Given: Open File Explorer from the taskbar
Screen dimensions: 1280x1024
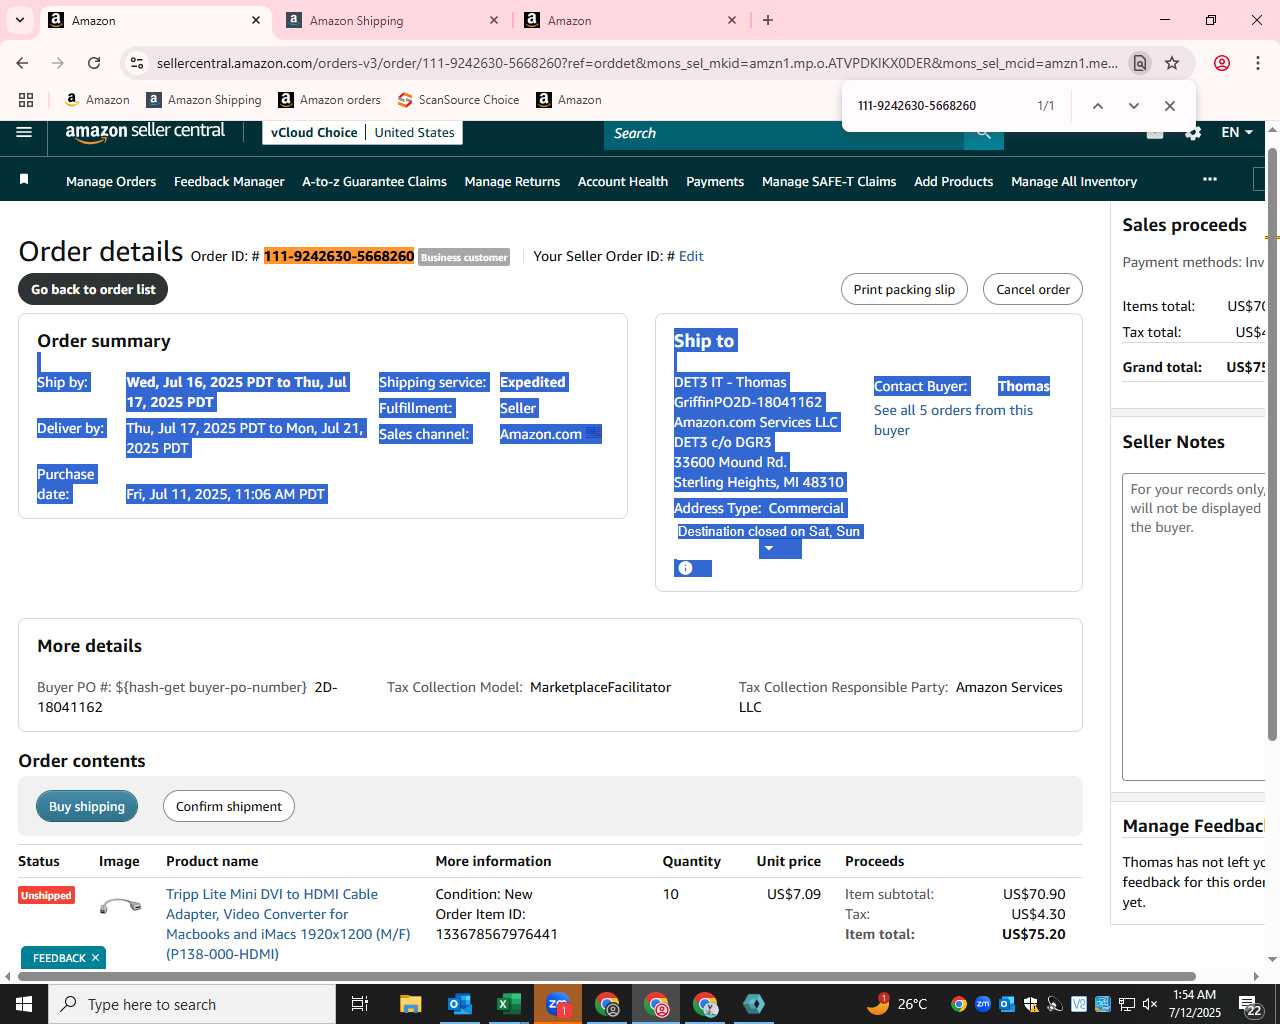Looking at the screenshot, I should pos(410,1004).
